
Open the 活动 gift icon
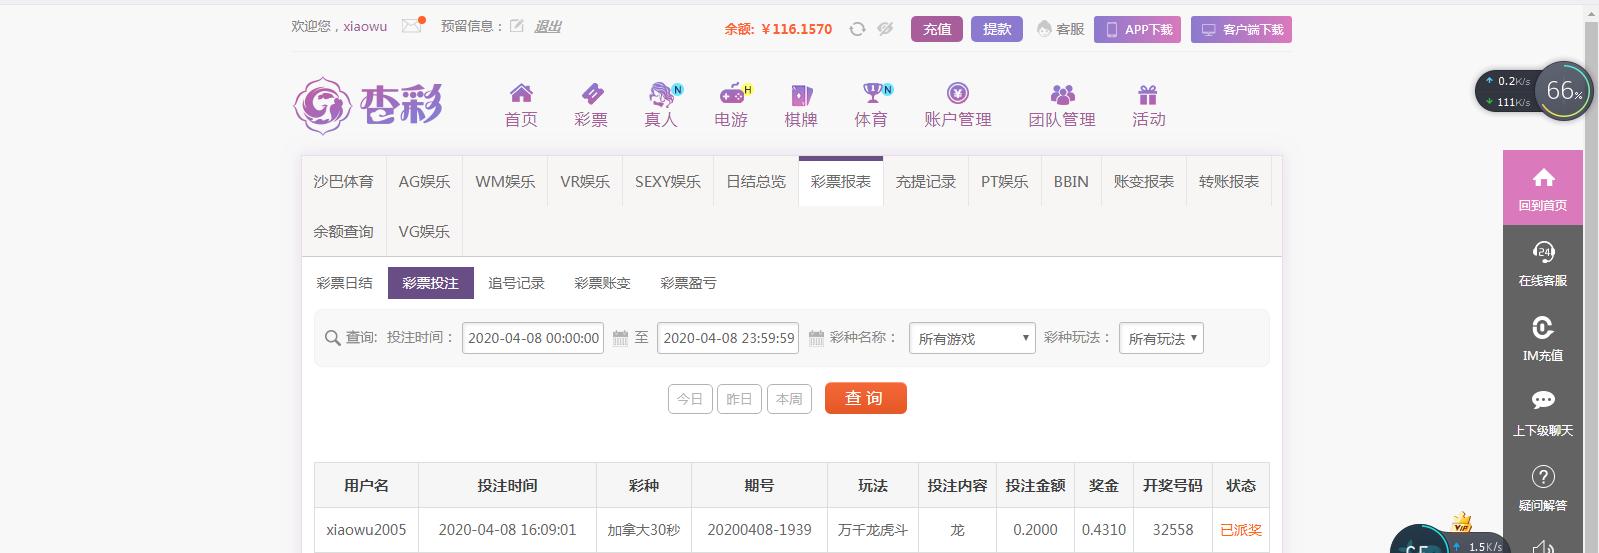1148,94
